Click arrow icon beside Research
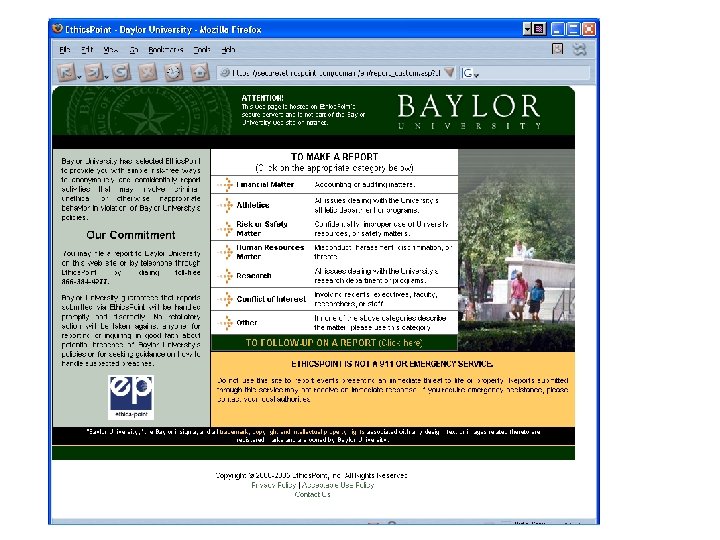 tap(225, 276)
